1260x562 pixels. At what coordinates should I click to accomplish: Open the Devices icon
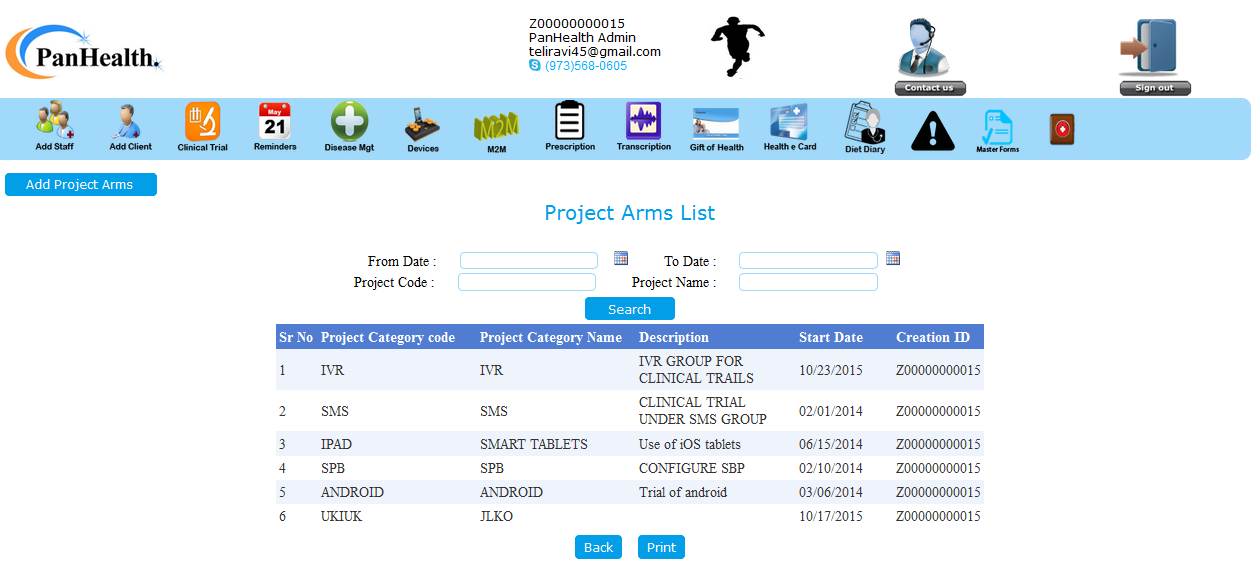pyautogui.click(x=422, y=125)
